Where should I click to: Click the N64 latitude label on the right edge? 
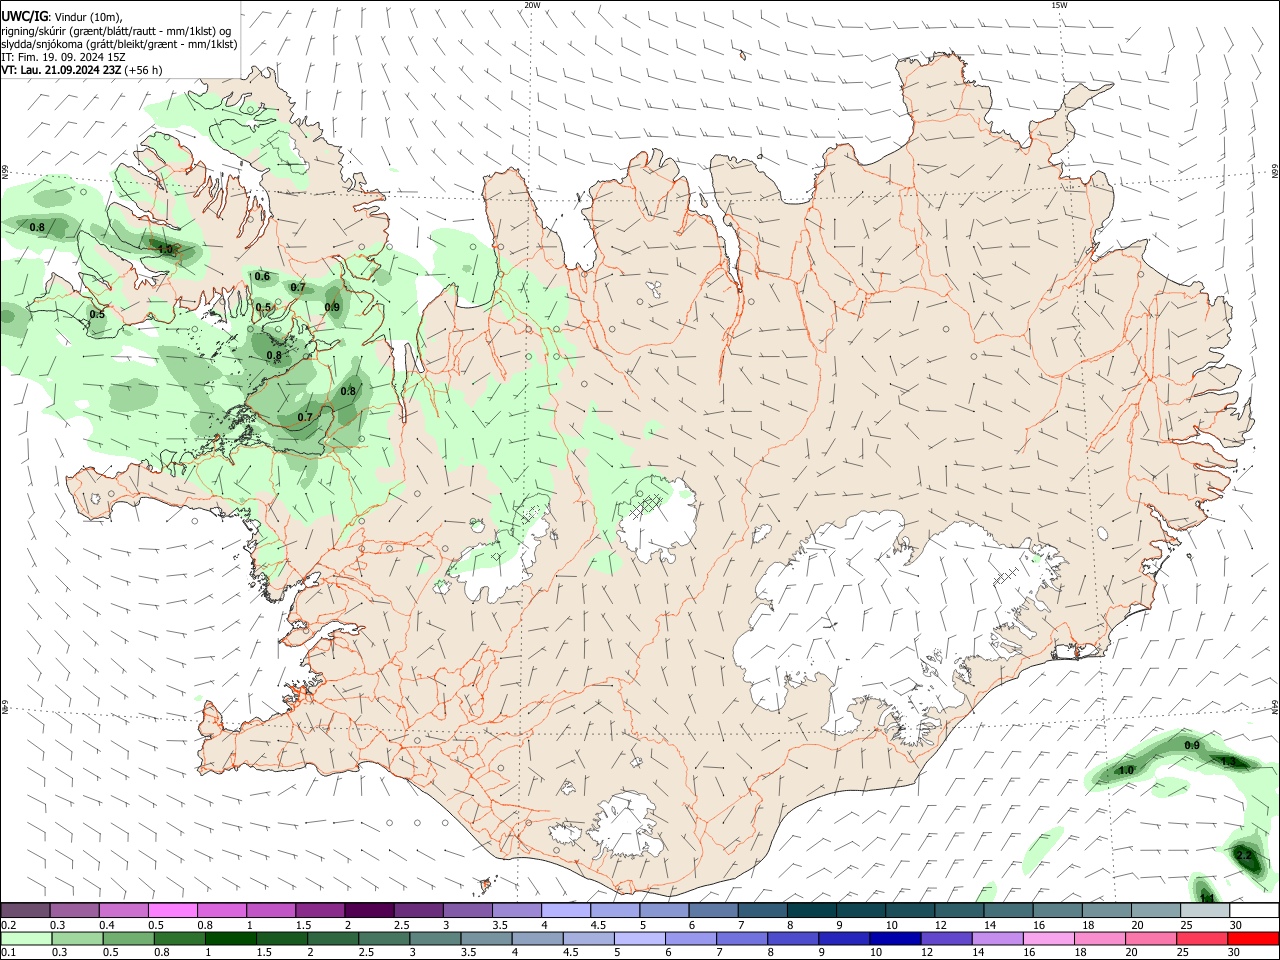pos(1275,707)
